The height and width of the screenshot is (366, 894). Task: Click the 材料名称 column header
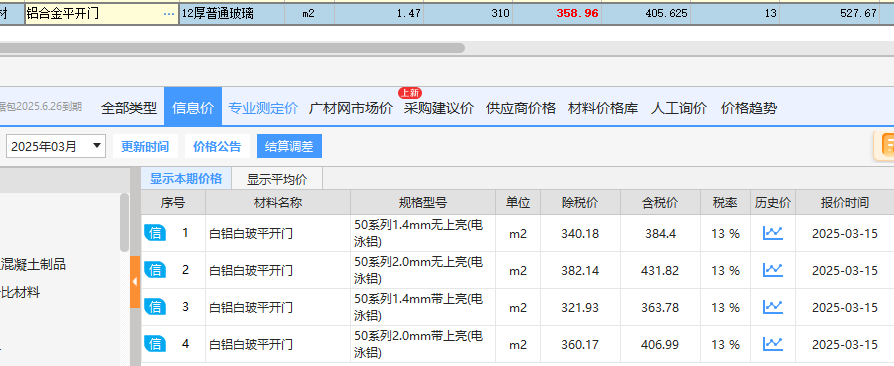pos(278,202)
